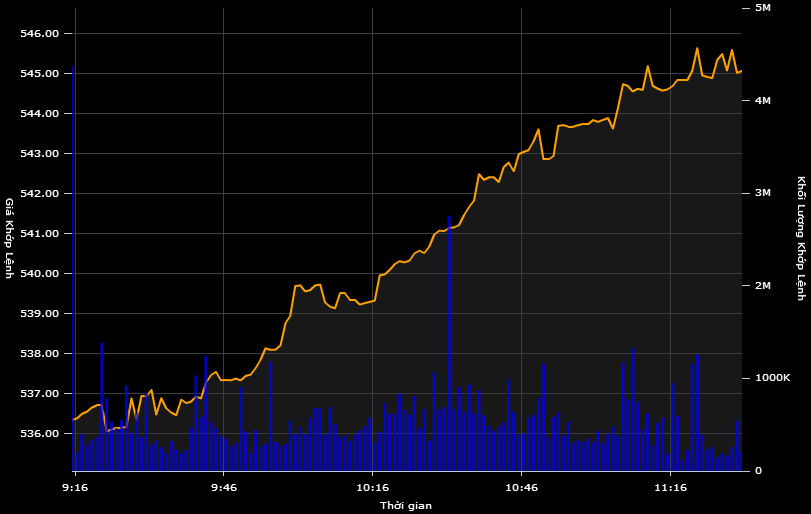Click the 9:46 time axis label
This screenshot has width=811, height=514.
coord(223,488)
